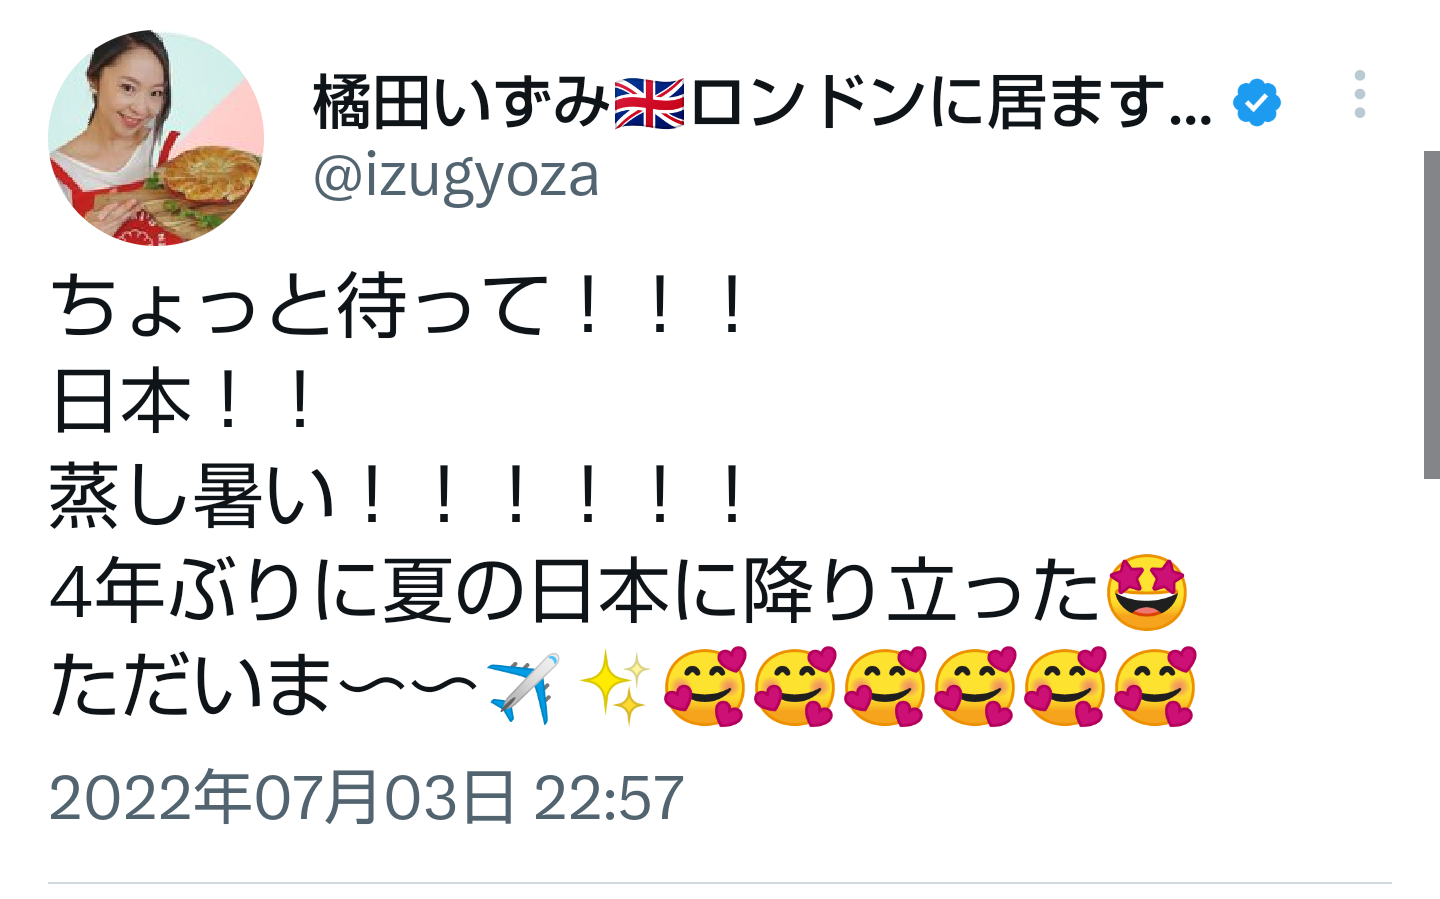Click the truncated name part ロンドンに居ます…
The width and height of the screenshot is (1440, 899).
pos(951,102)
